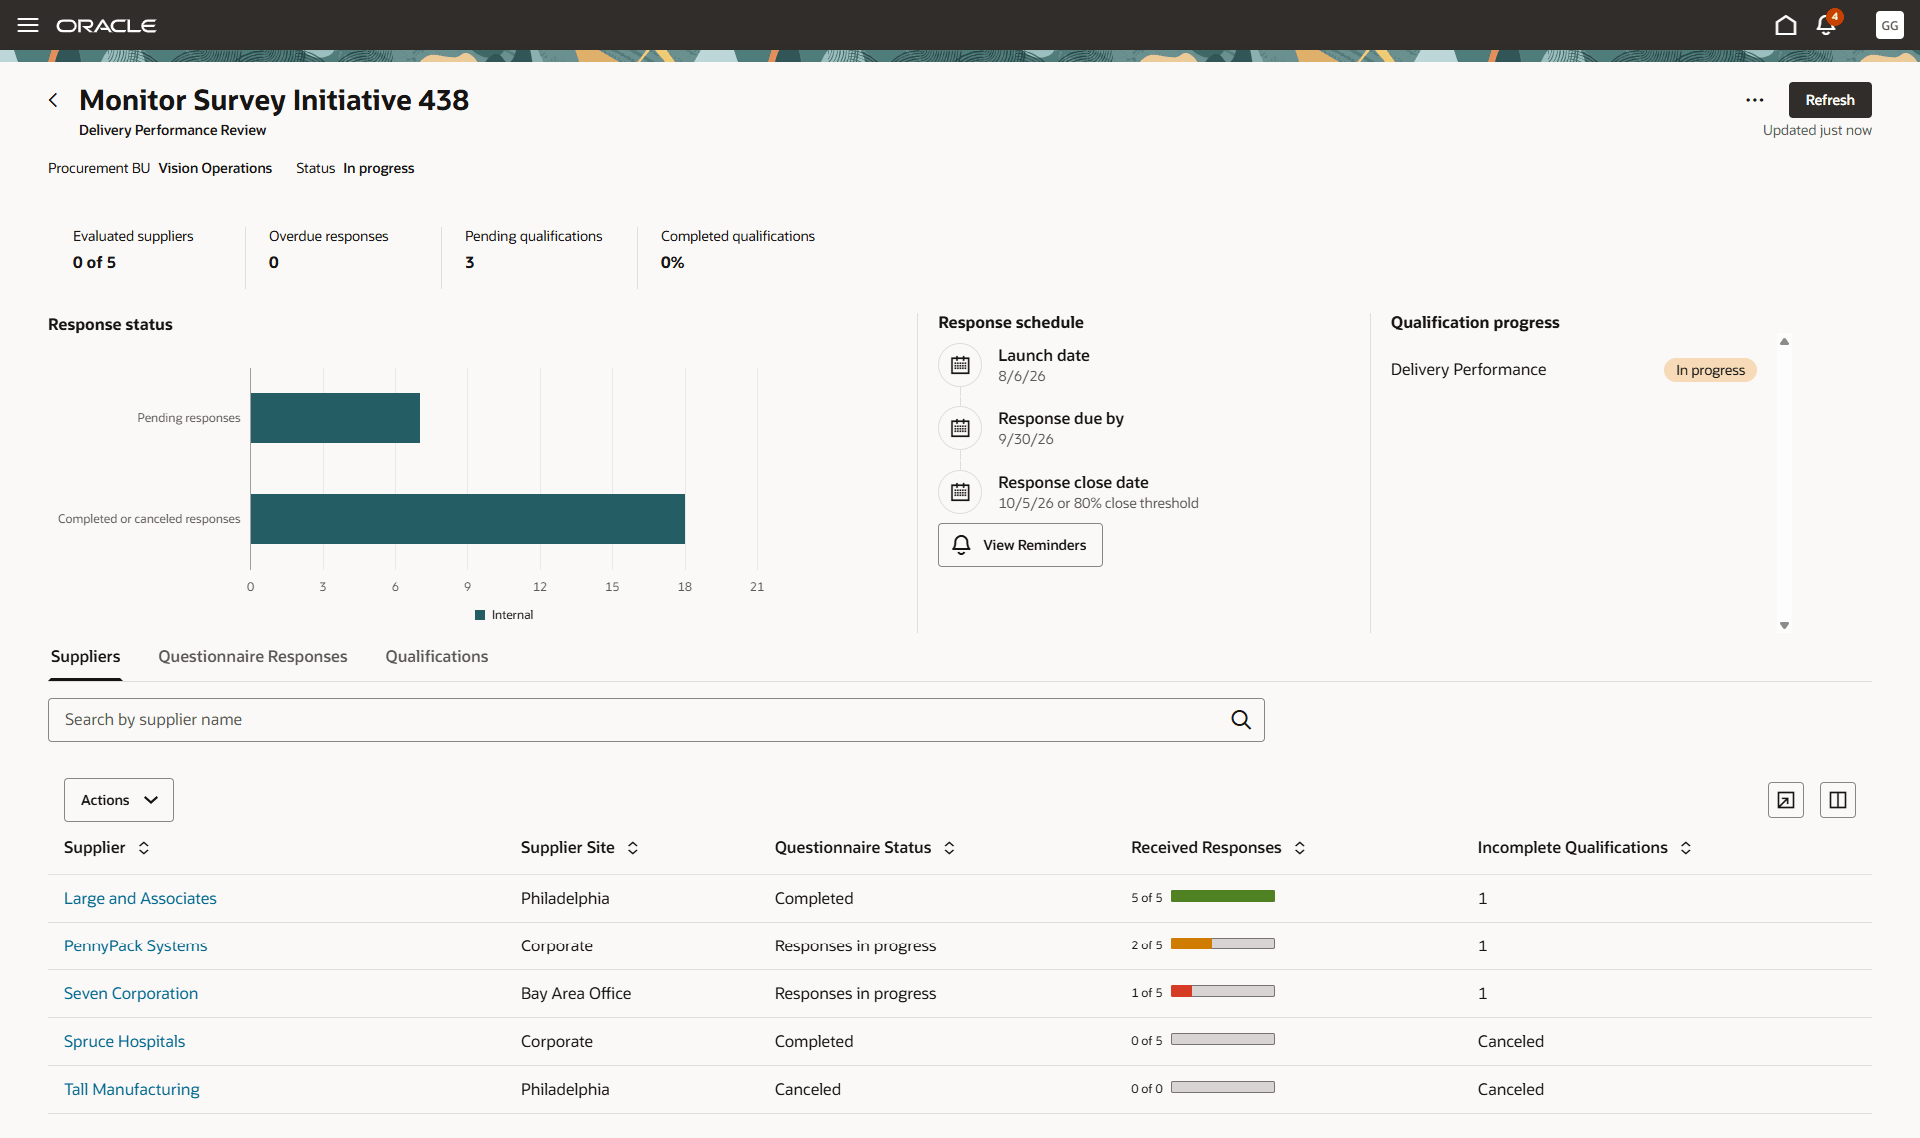The width and height of the screenshot is (1920, 1138).
Task: Click the search magnifier icon
Action: pos(1241,720)
